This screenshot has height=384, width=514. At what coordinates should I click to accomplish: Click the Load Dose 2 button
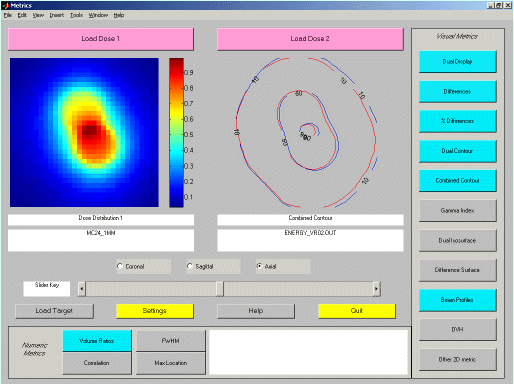(x=310, y=39)
